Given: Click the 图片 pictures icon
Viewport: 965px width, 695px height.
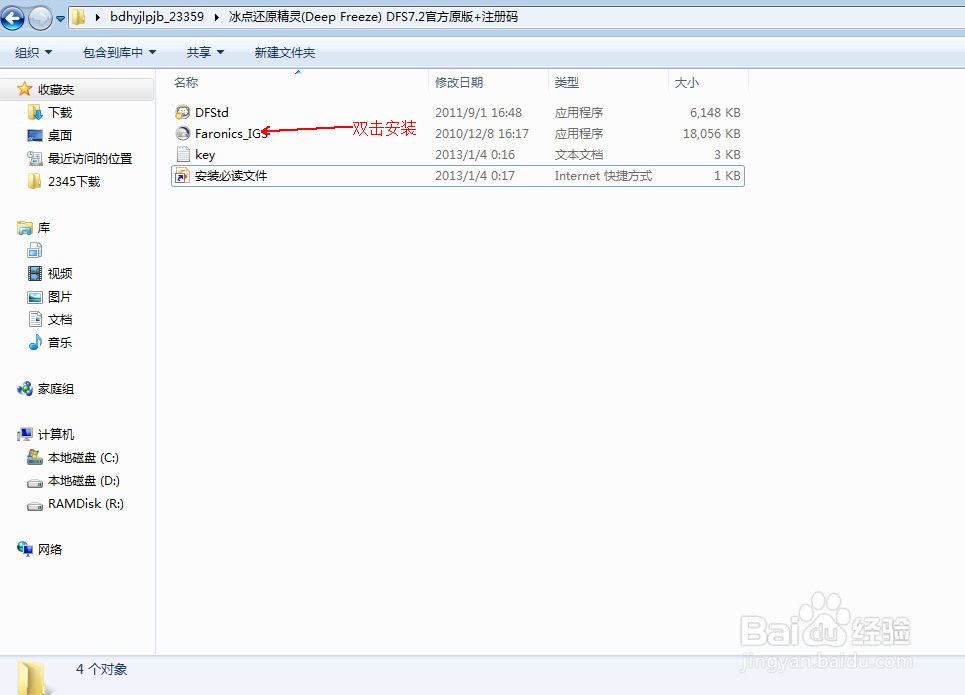Looking at the screenshot, I should click(x=35, y=297).
